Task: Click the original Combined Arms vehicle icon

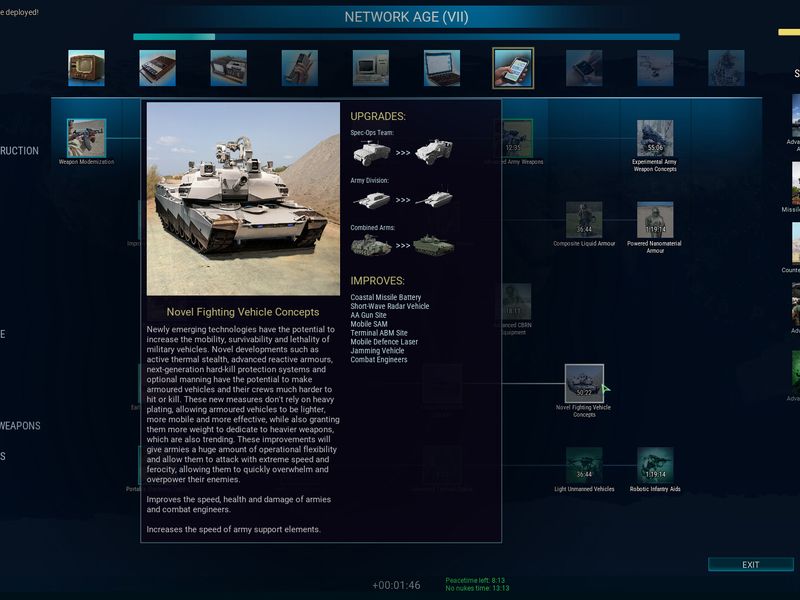Action: coord(371,245)
